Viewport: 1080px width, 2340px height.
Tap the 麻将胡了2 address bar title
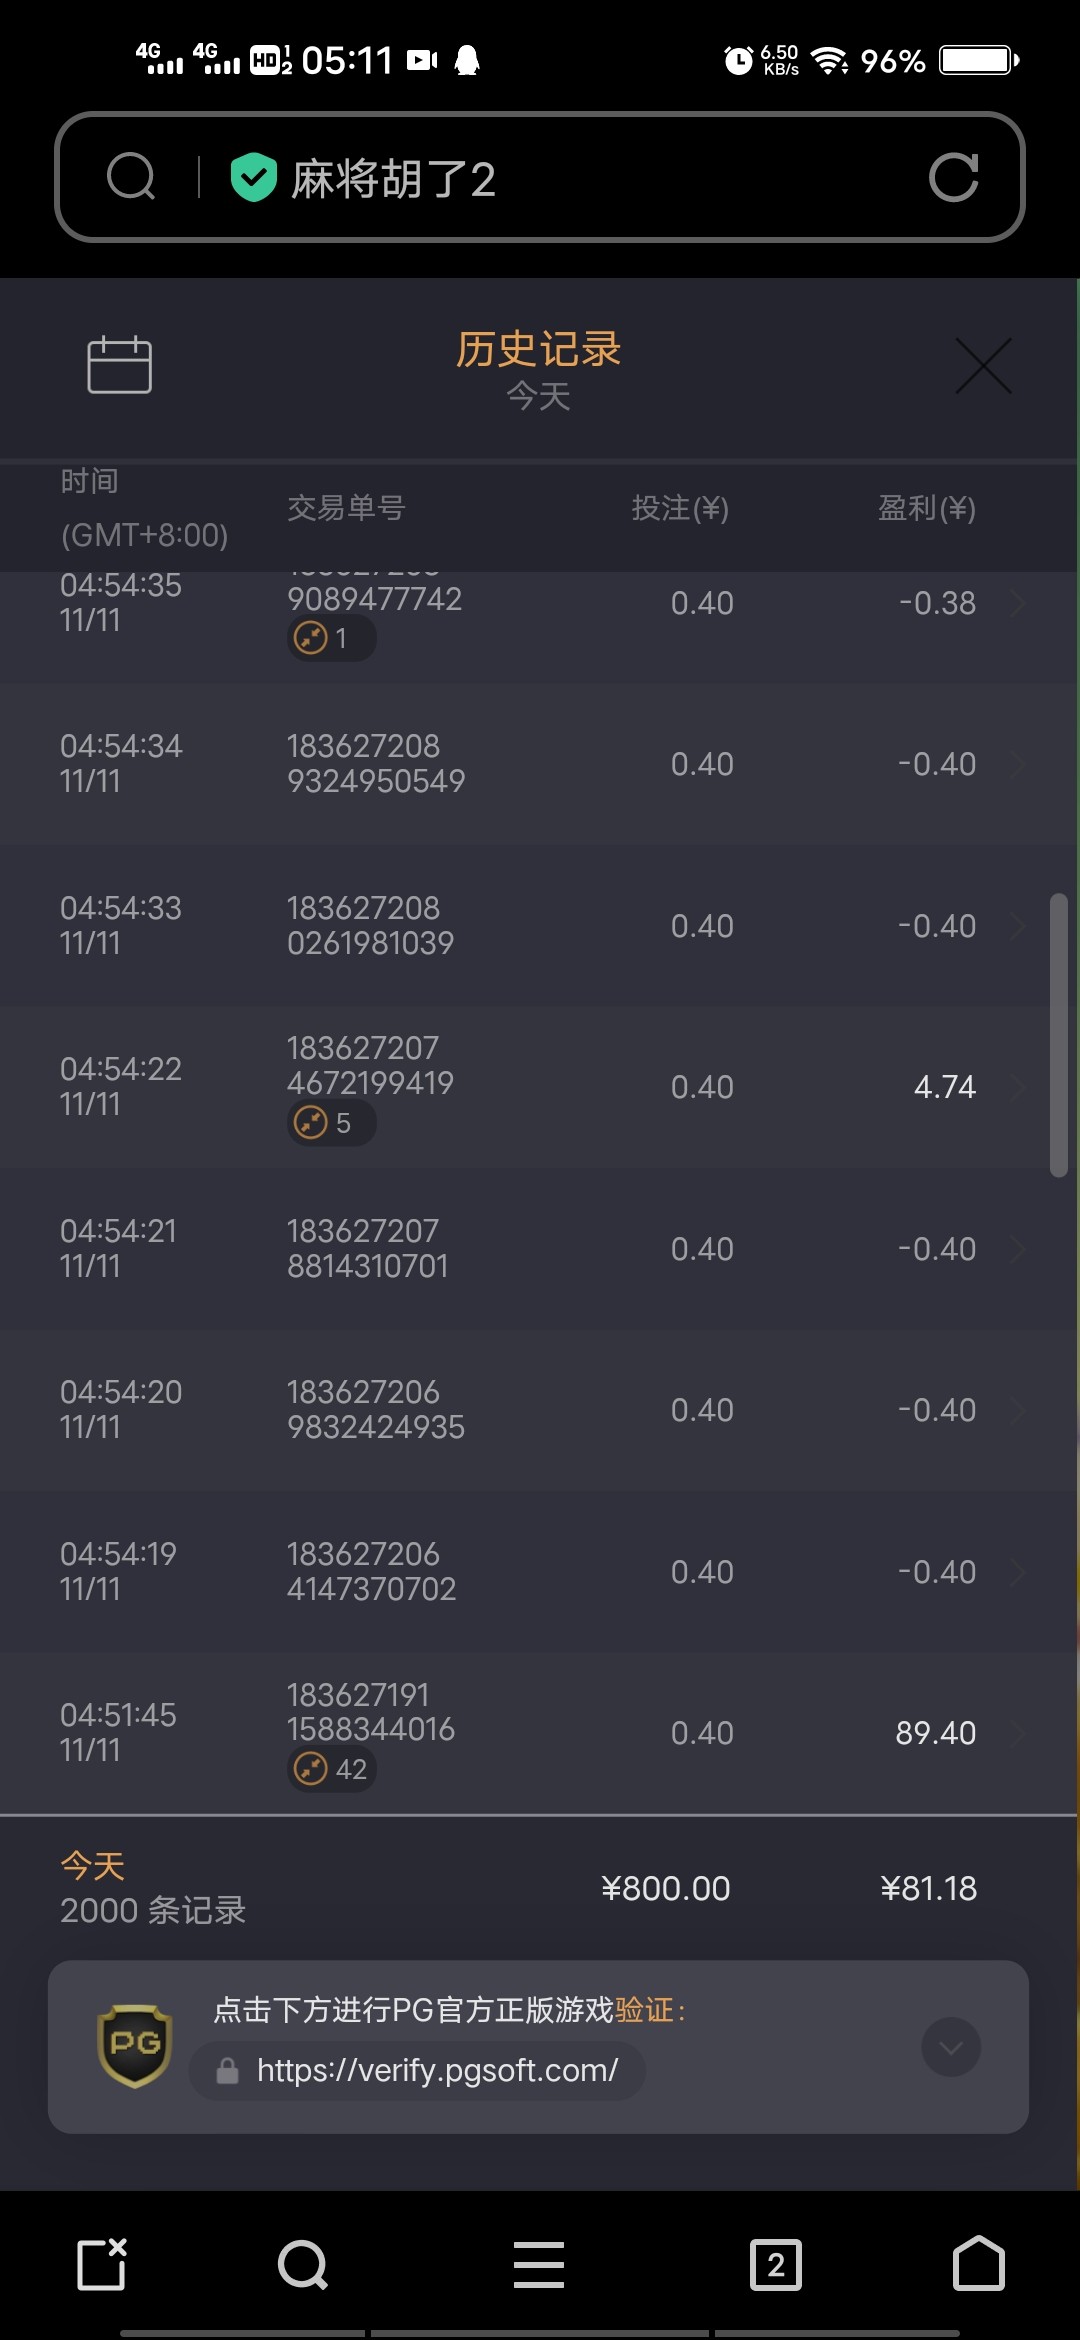[393, 179]
